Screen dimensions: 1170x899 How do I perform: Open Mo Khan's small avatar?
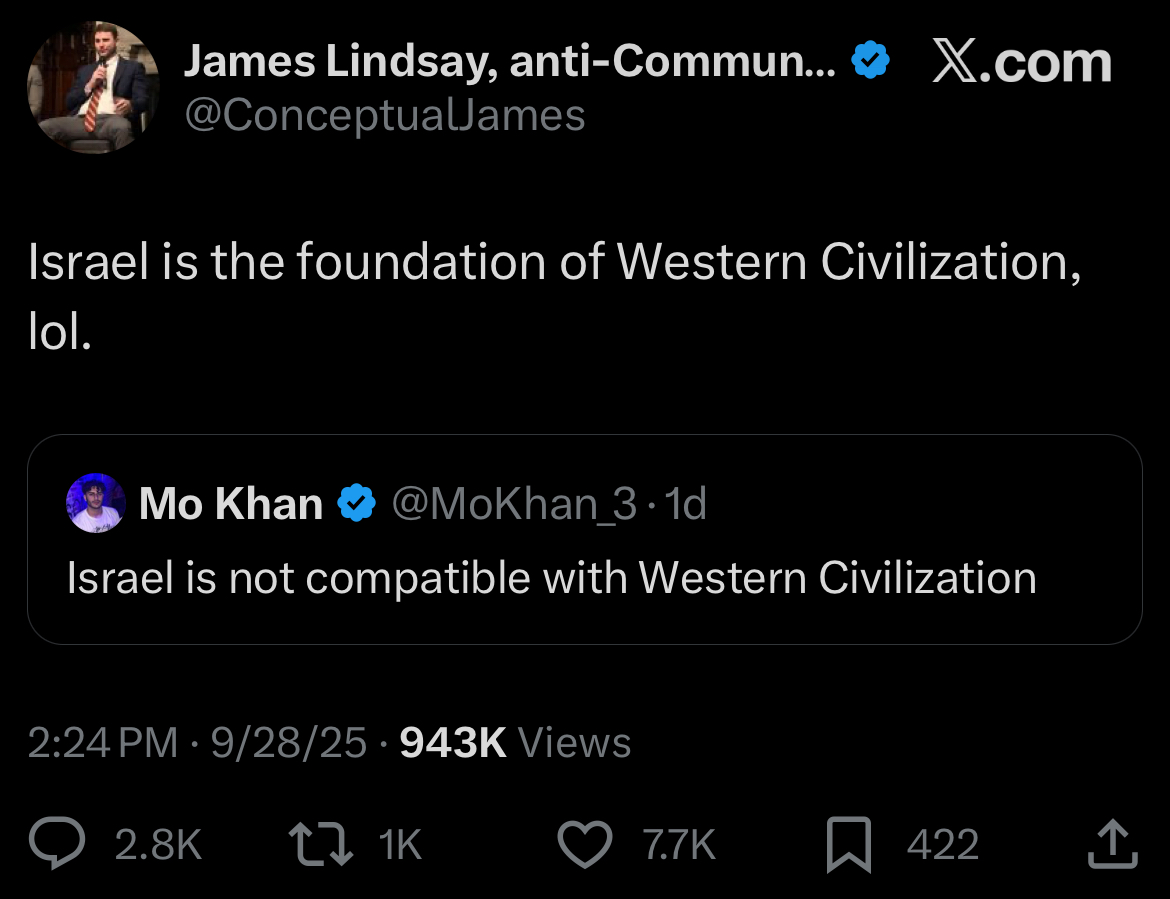coord(96,503)
